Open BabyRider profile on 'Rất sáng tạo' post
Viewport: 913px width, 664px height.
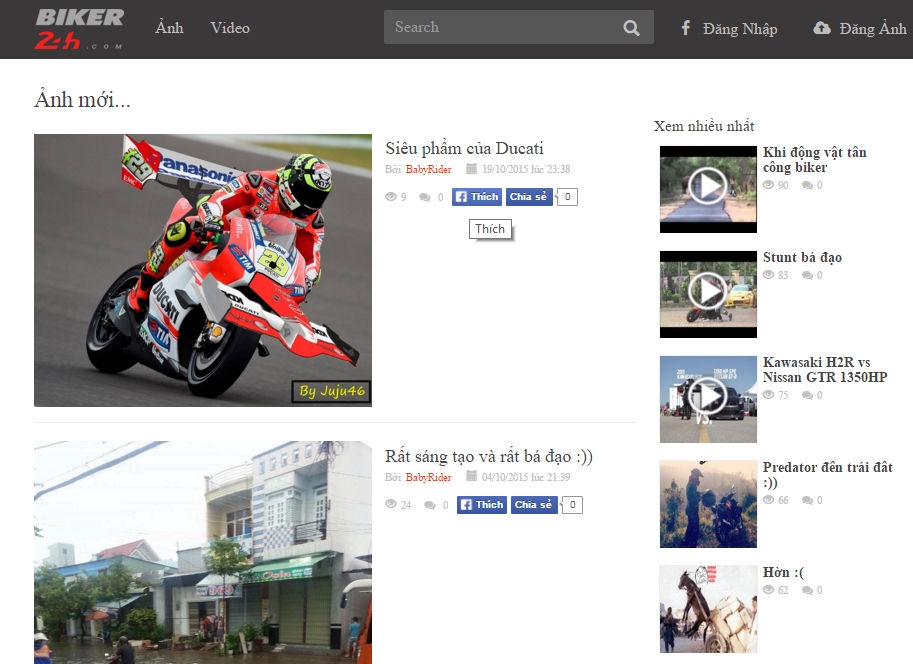(x=429, y=477)
